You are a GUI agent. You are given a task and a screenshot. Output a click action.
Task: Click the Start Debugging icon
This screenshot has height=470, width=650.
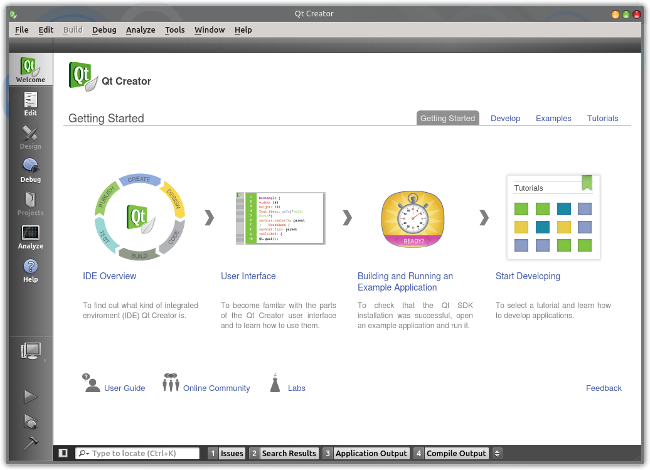(31, 421)
